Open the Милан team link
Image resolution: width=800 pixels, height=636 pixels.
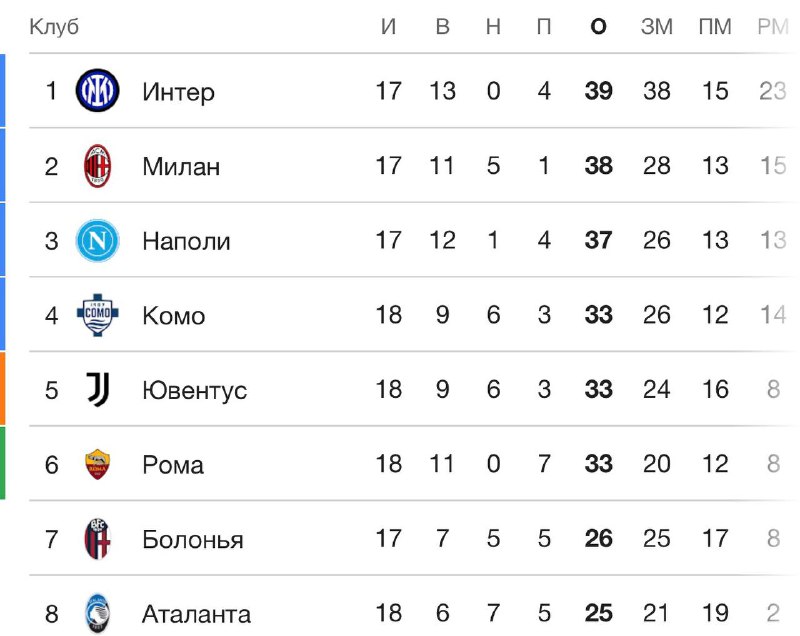click(181, 166)
